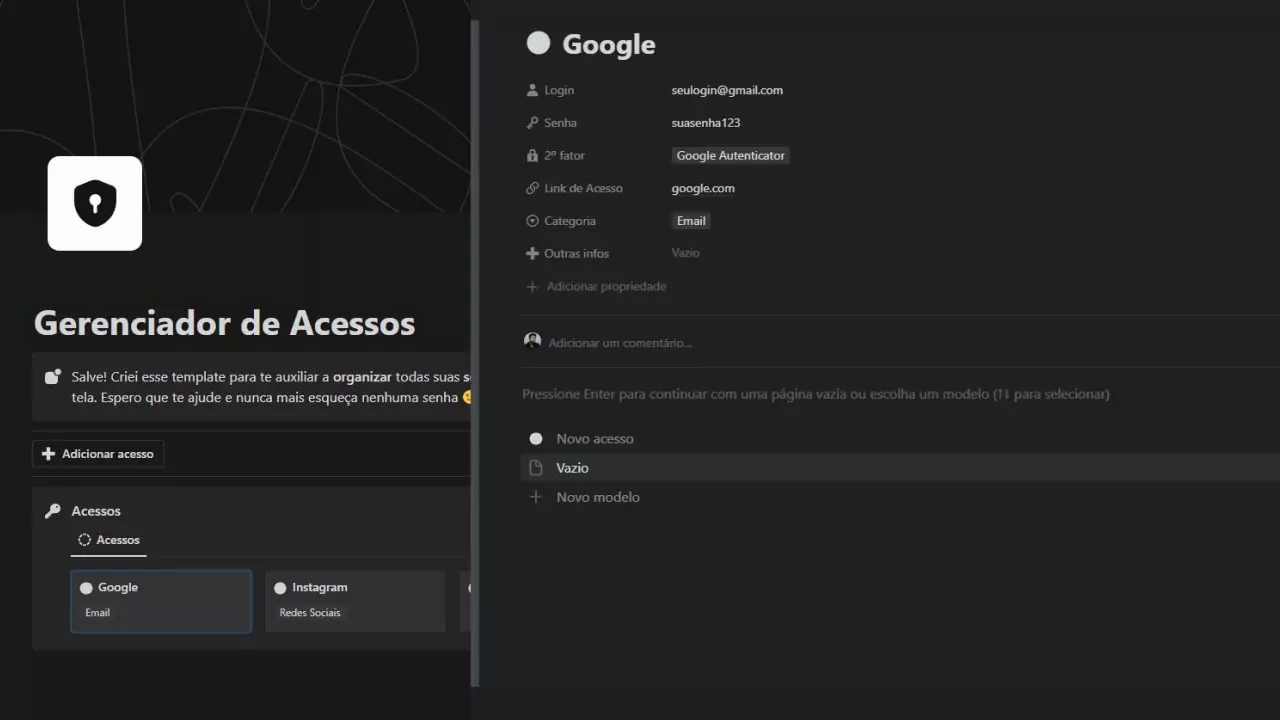1280x720 pixels.
Task: Open the Google access card
Action: tap(161, 602)
